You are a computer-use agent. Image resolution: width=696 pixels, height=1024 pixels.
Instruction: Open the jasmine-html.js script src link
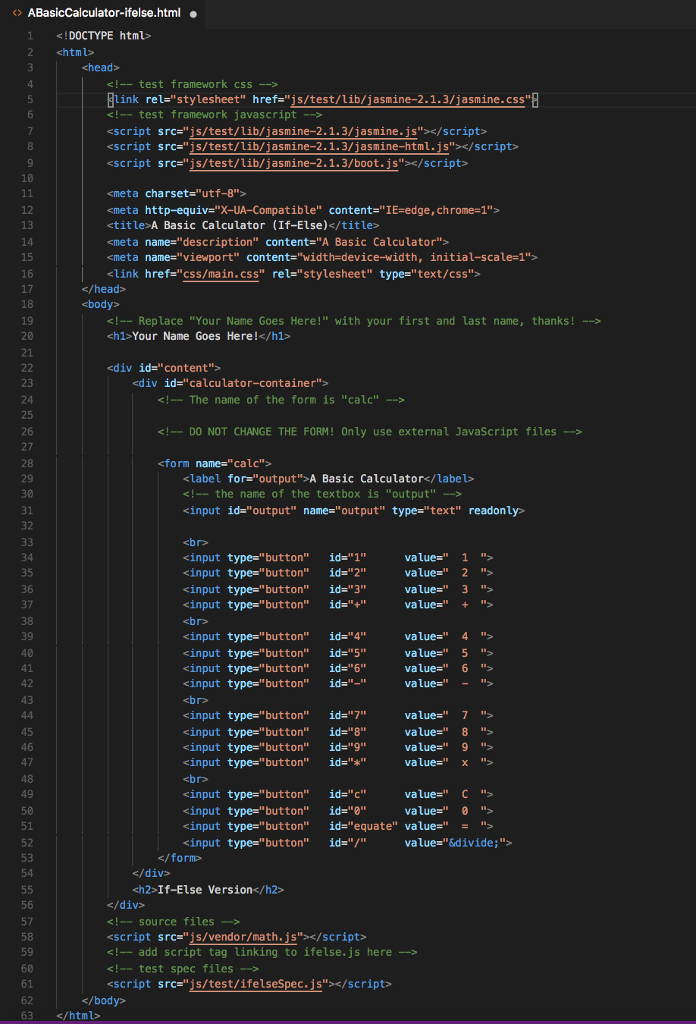coord(319,147)
